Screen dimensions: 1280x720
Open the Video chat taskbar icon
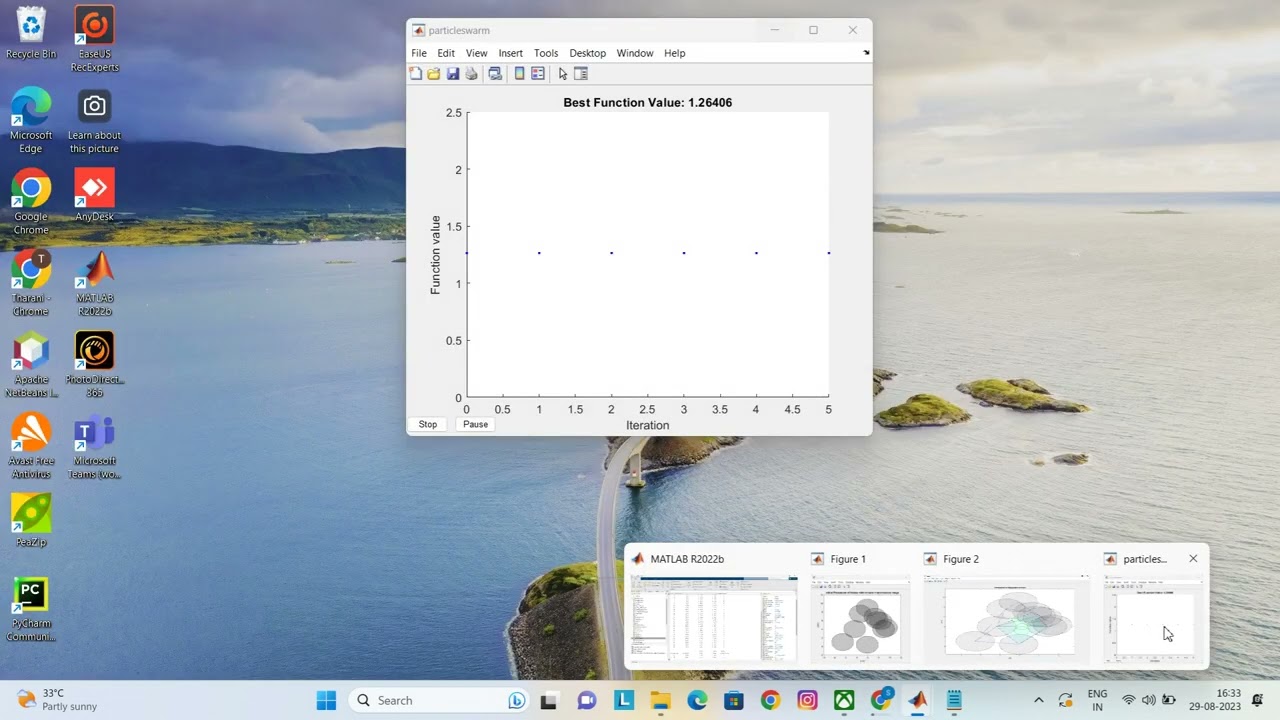click(586, 700)
